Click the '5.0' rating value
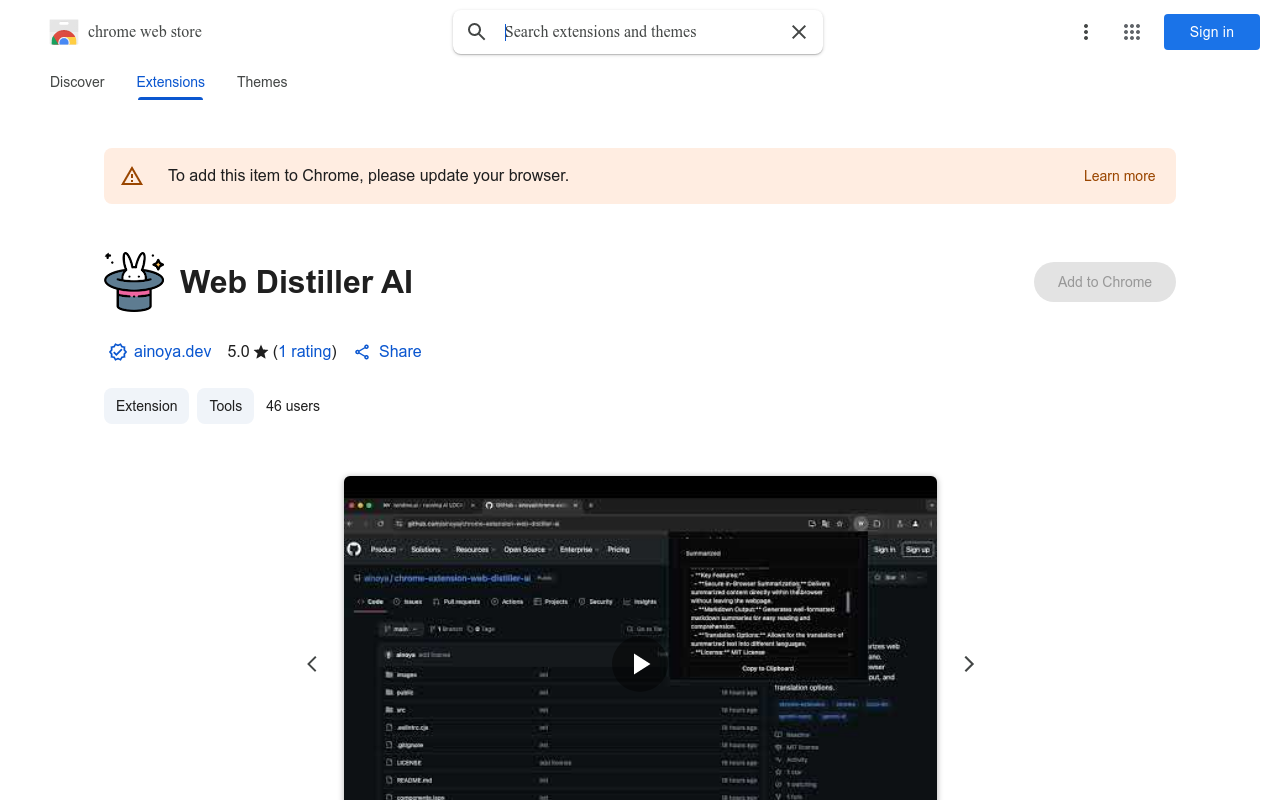 (238, 352)
